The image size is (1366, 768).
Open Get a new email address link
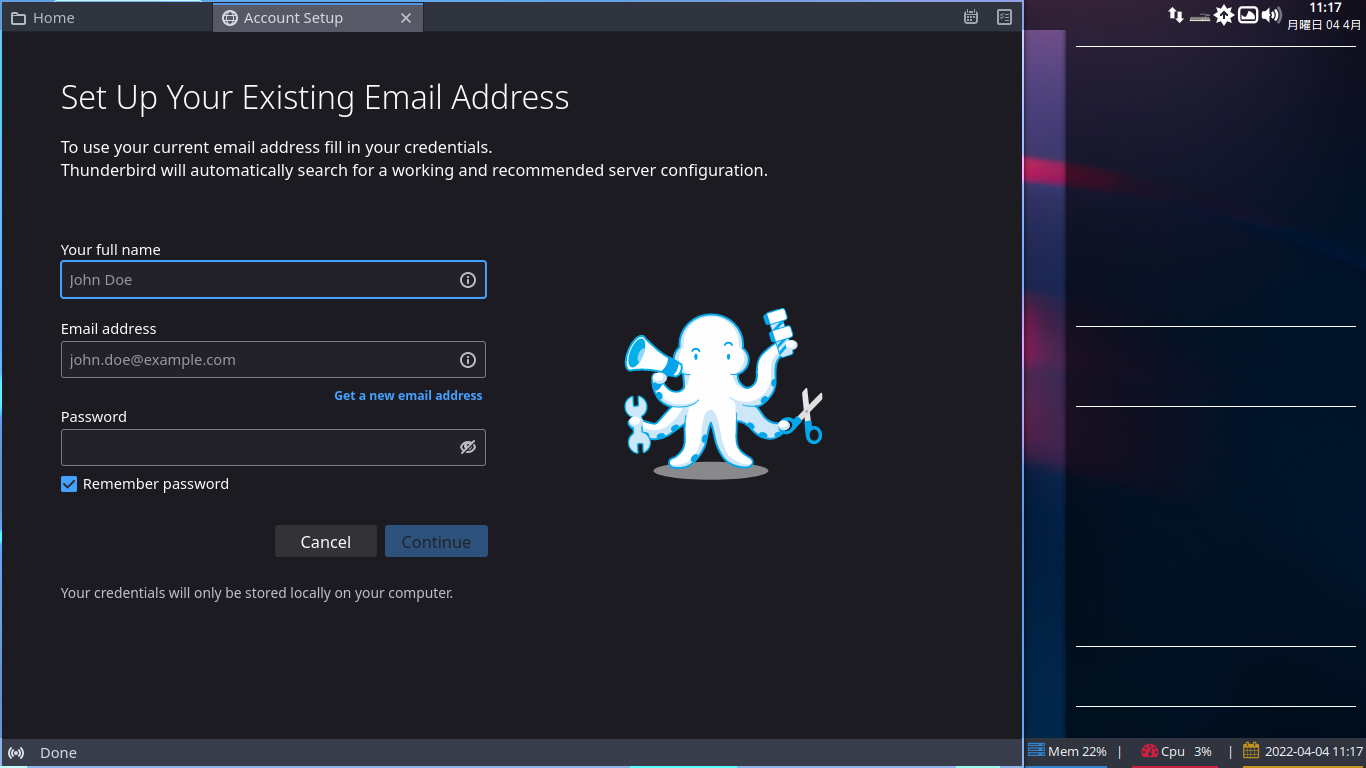408,396
